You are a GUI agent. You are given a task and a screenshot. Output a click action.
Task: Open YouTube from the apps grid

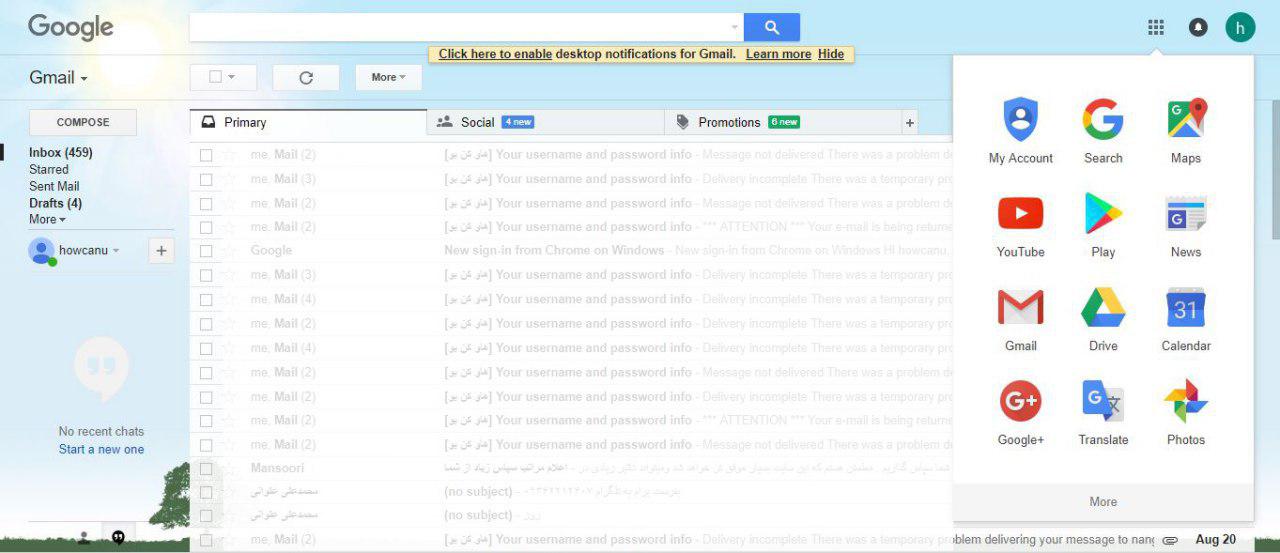[x=1020, y=225]
